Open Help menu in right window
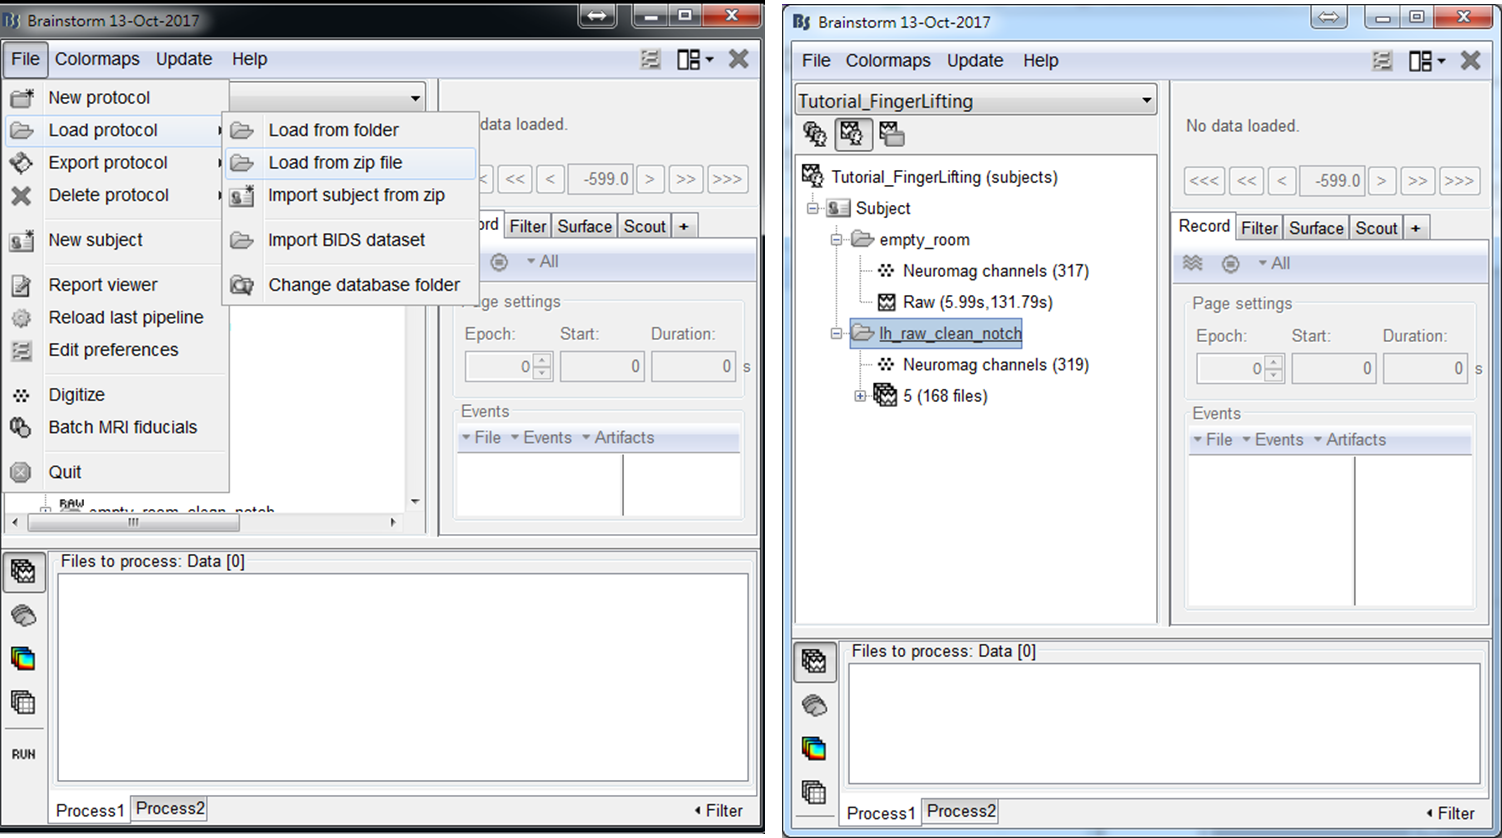 [x=1040, y=60]
